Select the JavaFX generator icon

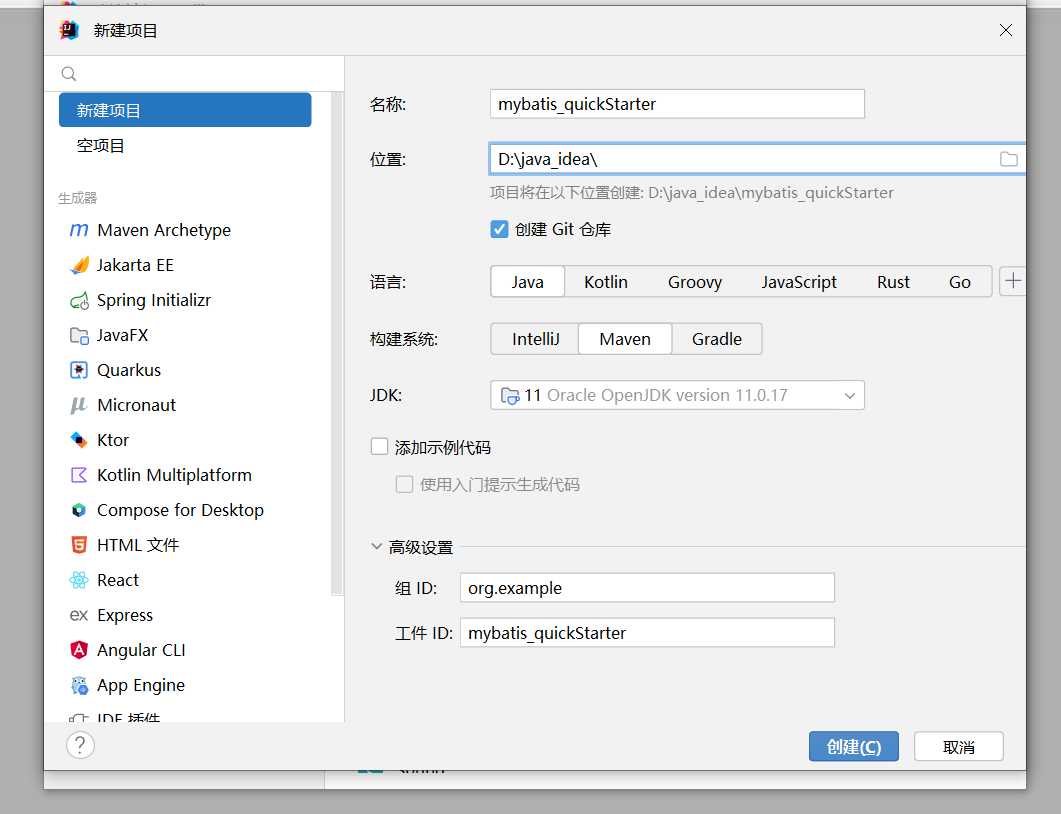pos(79,335)
